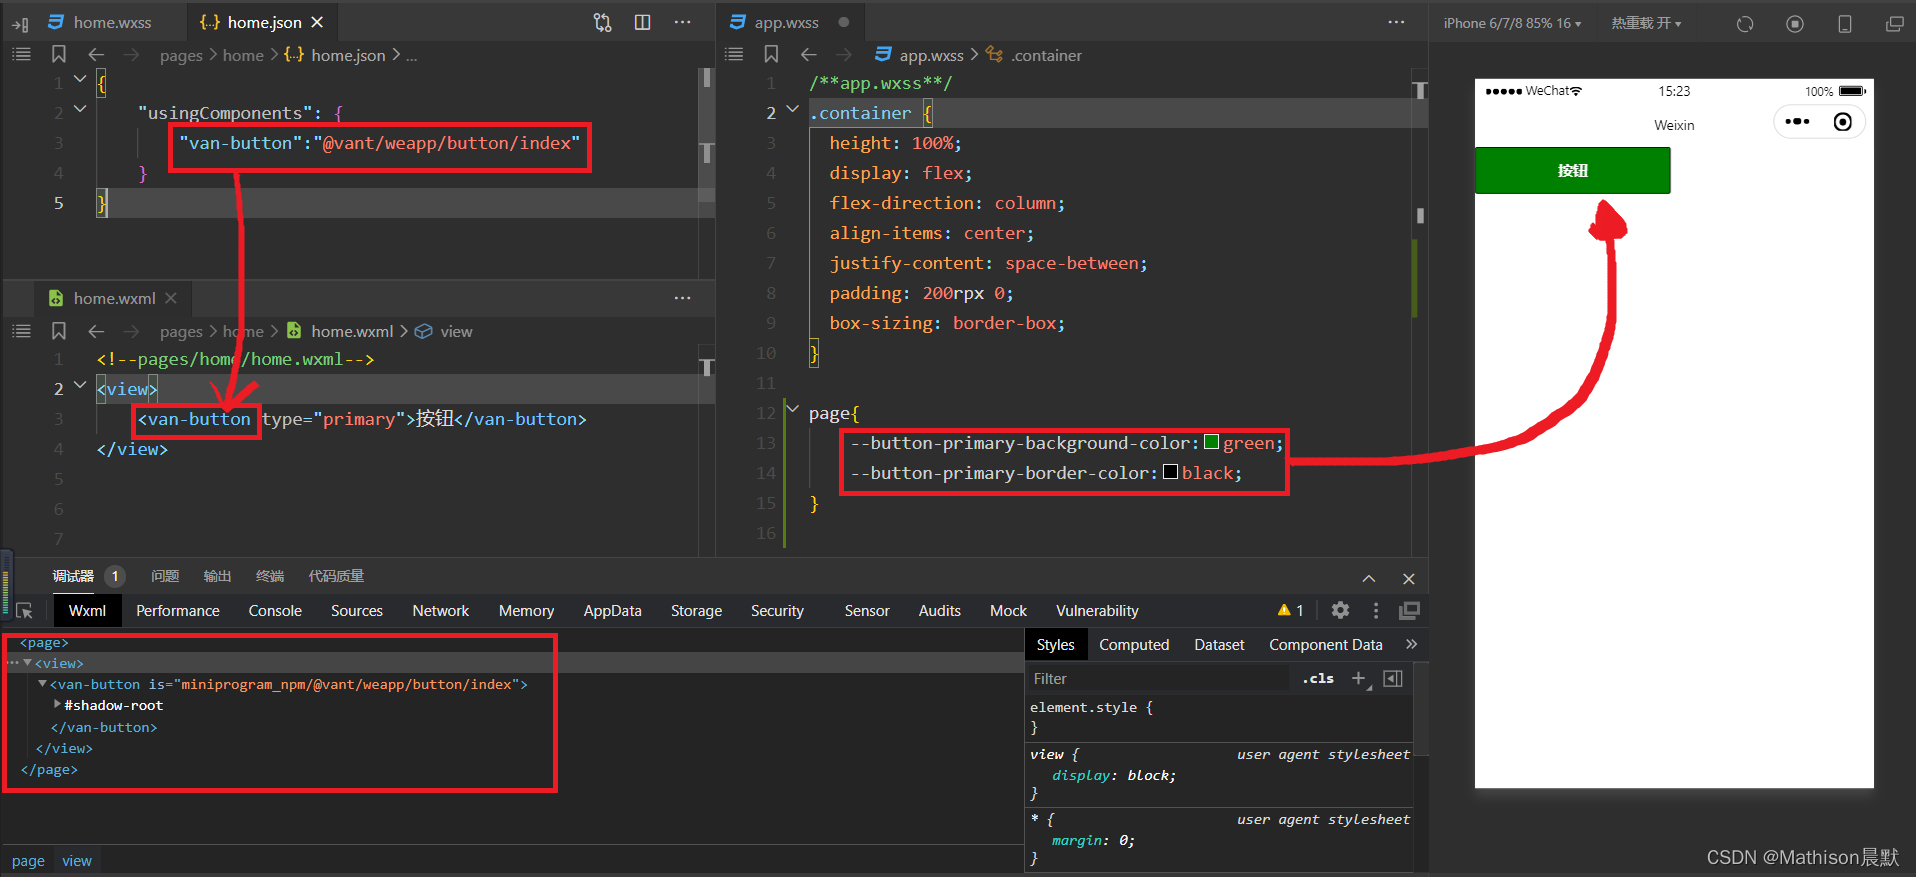Detach simulator into separate window

click(x=1894, y=24)
